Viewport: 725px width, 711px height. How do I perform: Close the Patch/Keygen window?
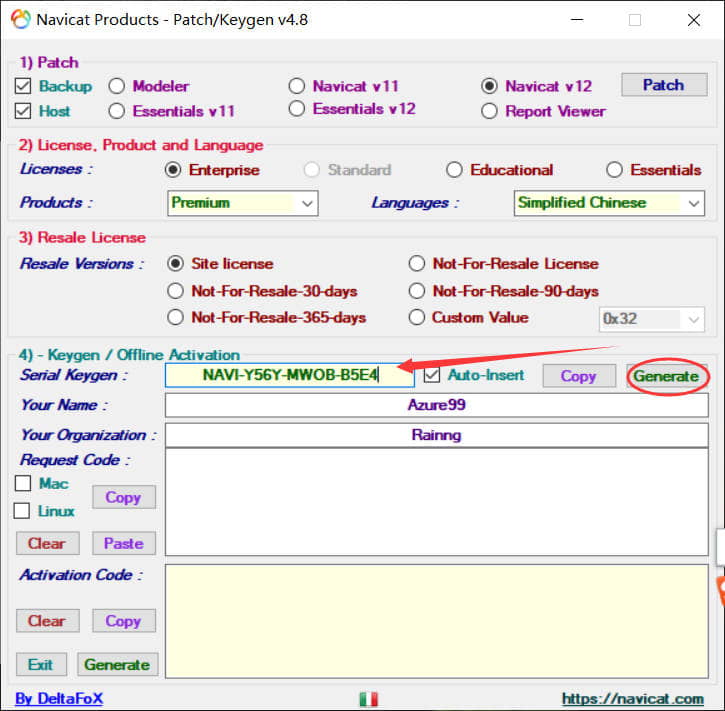click(694, 20)
